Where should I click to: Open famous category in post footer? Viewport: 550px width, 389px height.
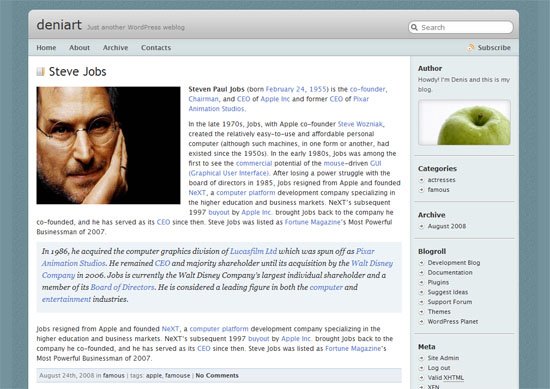click(114, 376)
